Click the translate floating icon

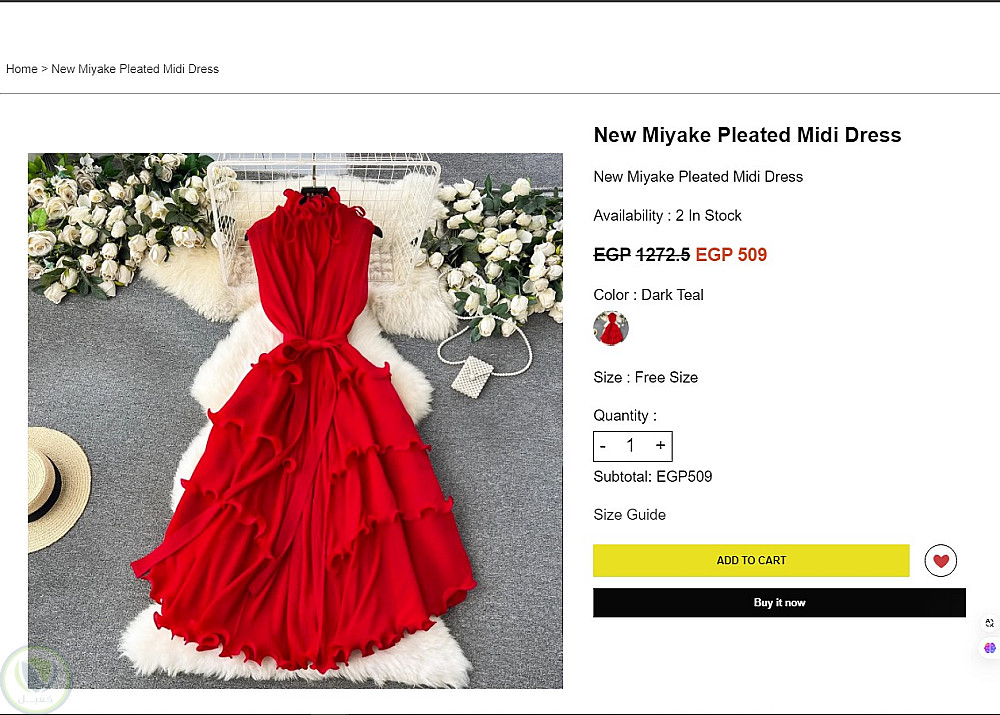tap(989, 623)
